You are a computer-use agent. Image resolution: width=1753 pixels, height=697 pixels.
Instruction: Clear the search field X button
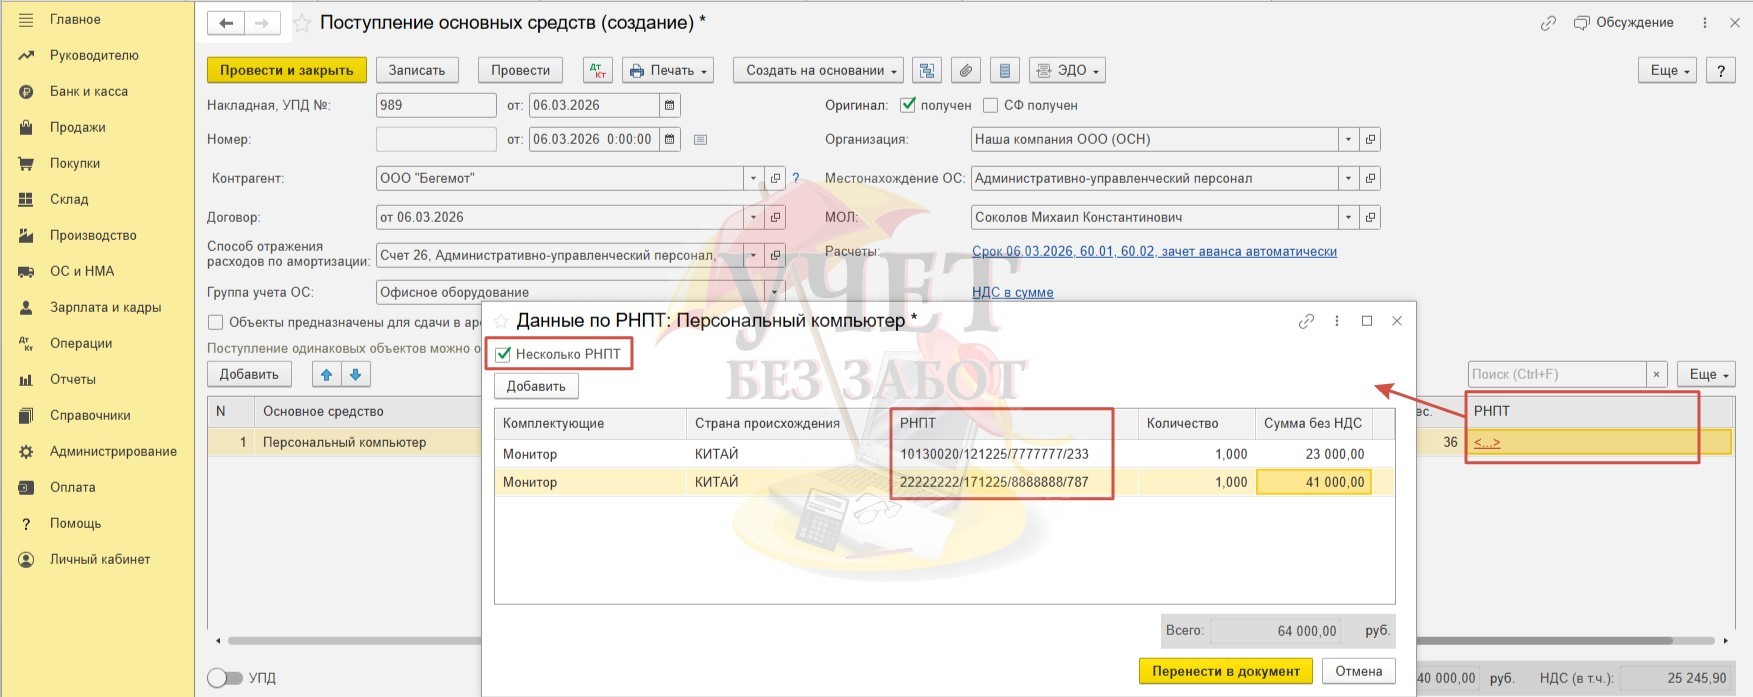coord(1656,374)
